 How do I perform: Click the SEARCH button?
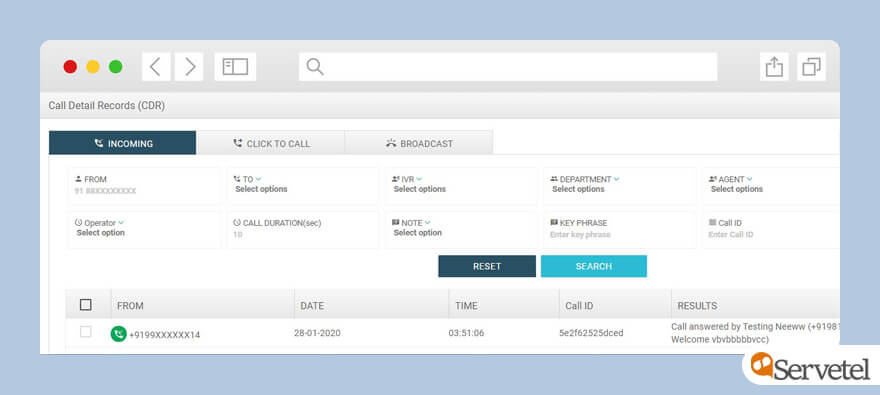(594, 266)
